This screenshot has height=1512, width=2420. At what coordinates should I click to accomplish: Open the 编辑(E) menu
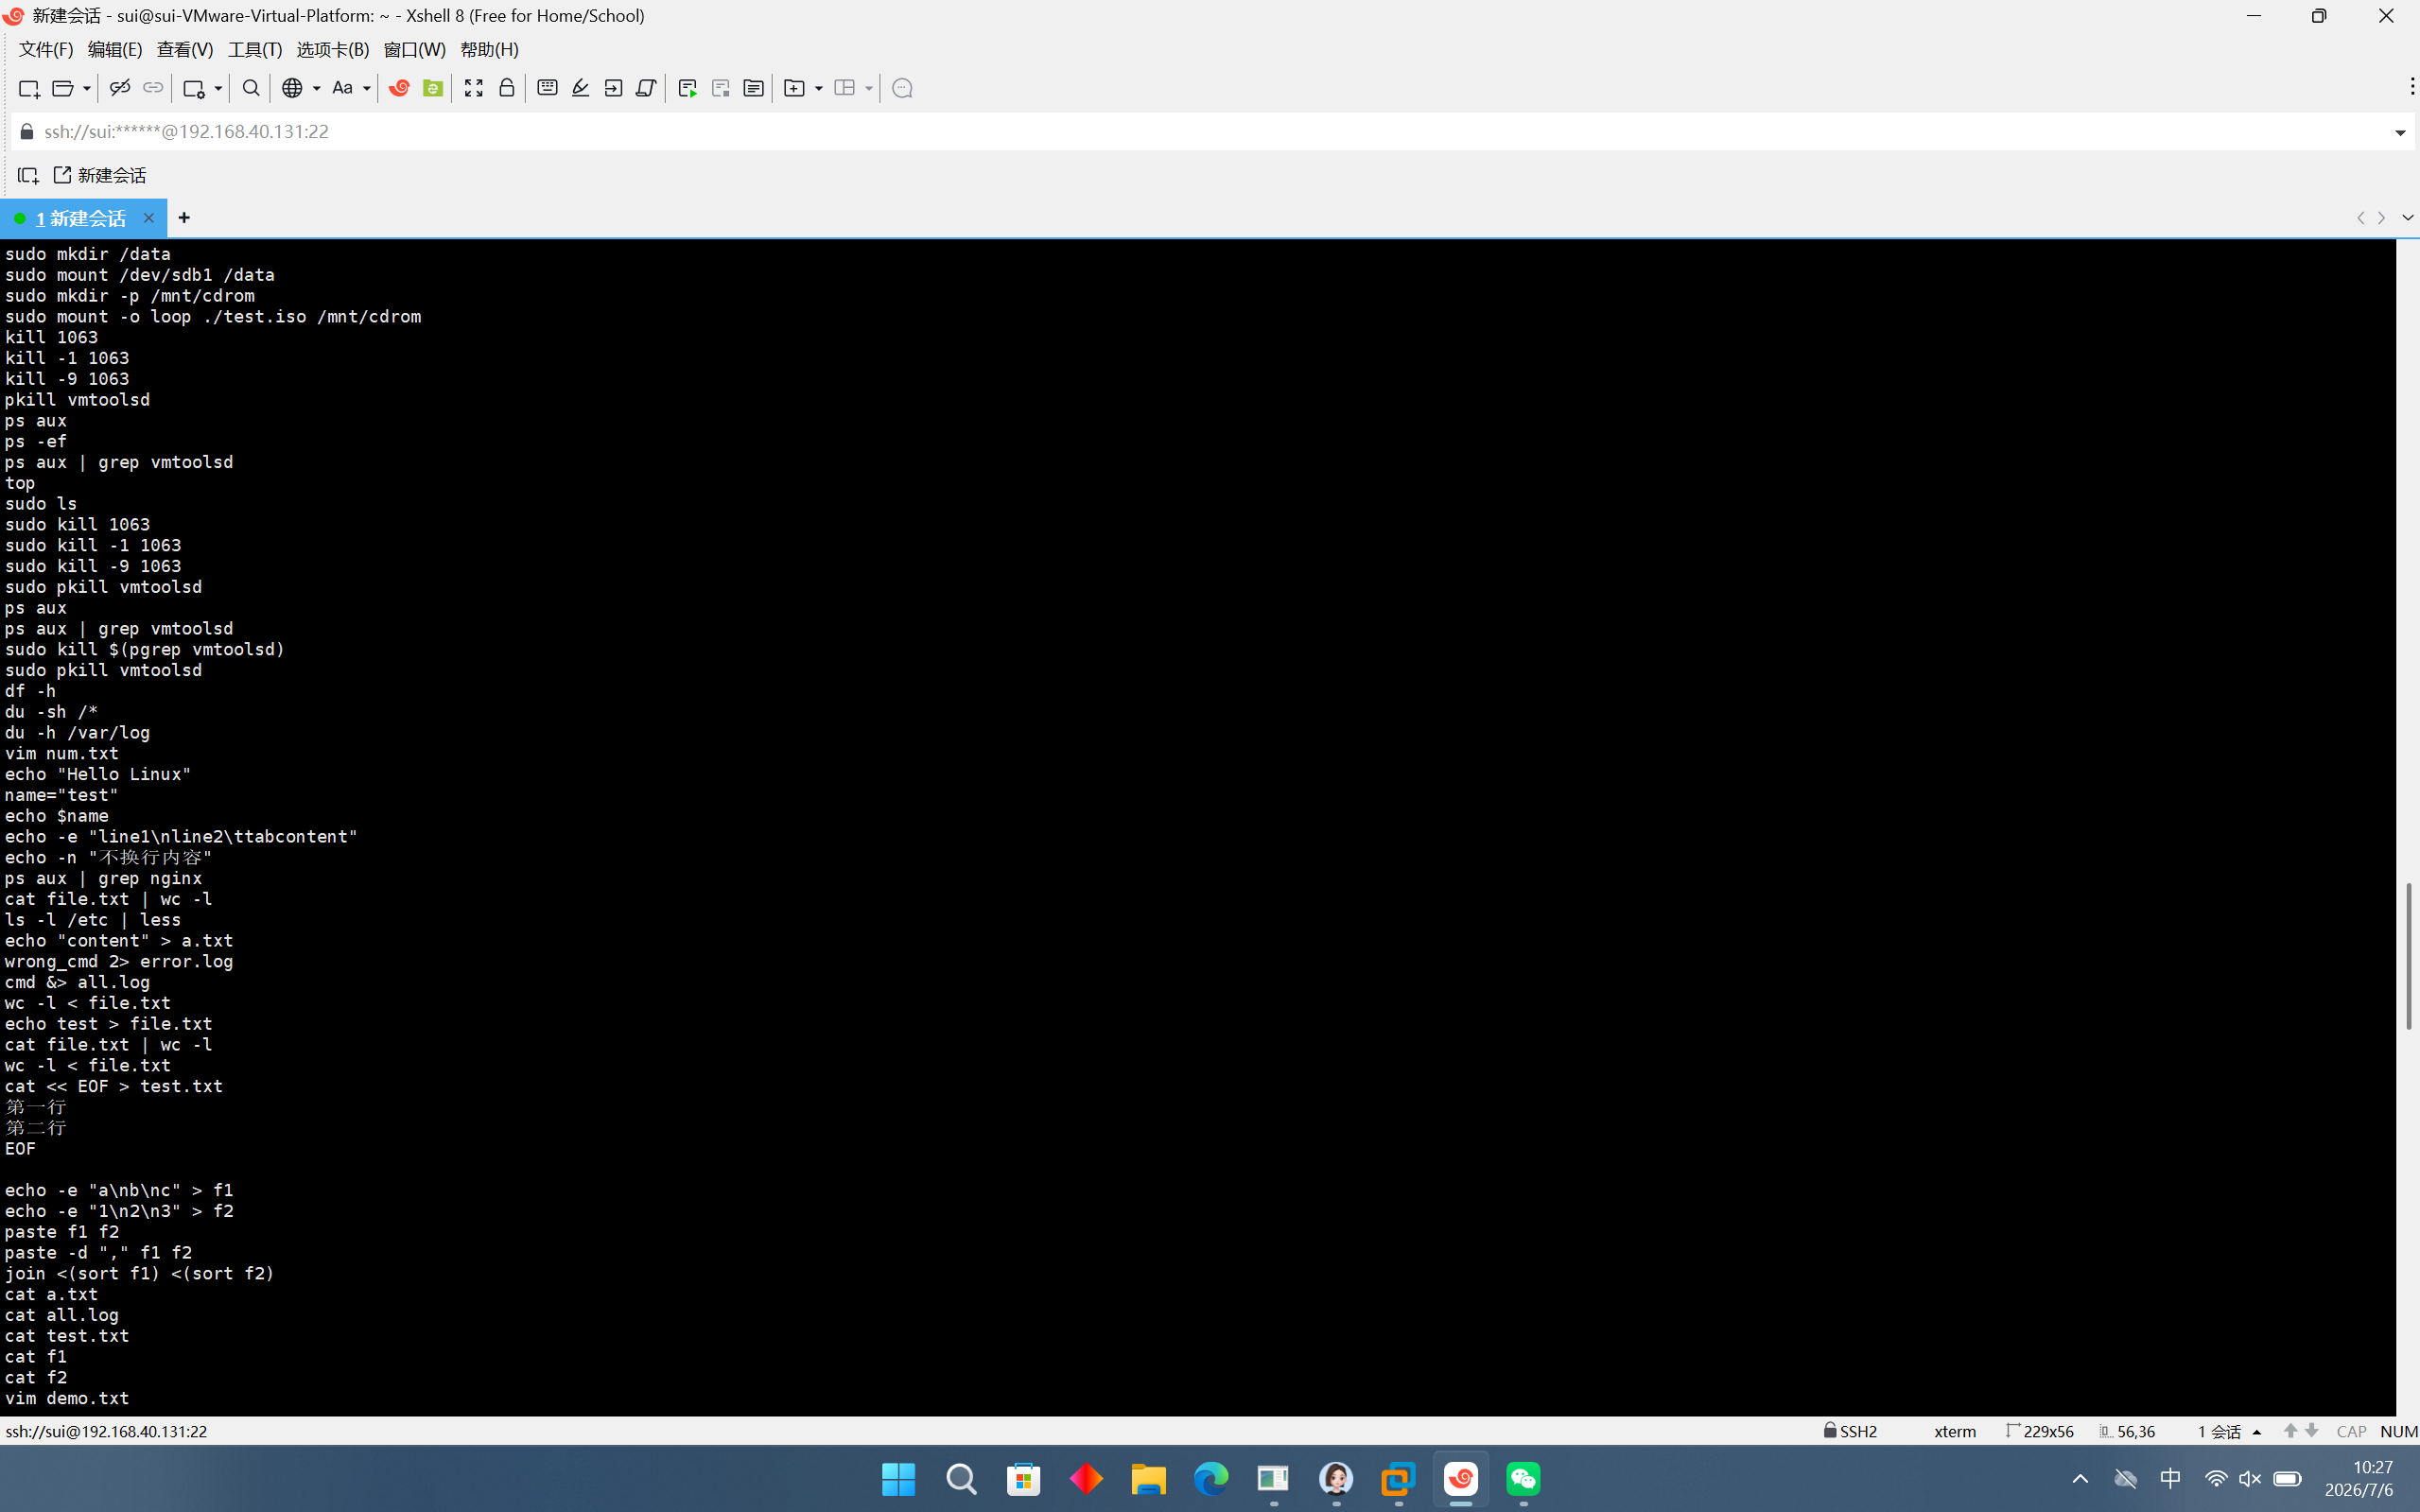coord(115,49)
